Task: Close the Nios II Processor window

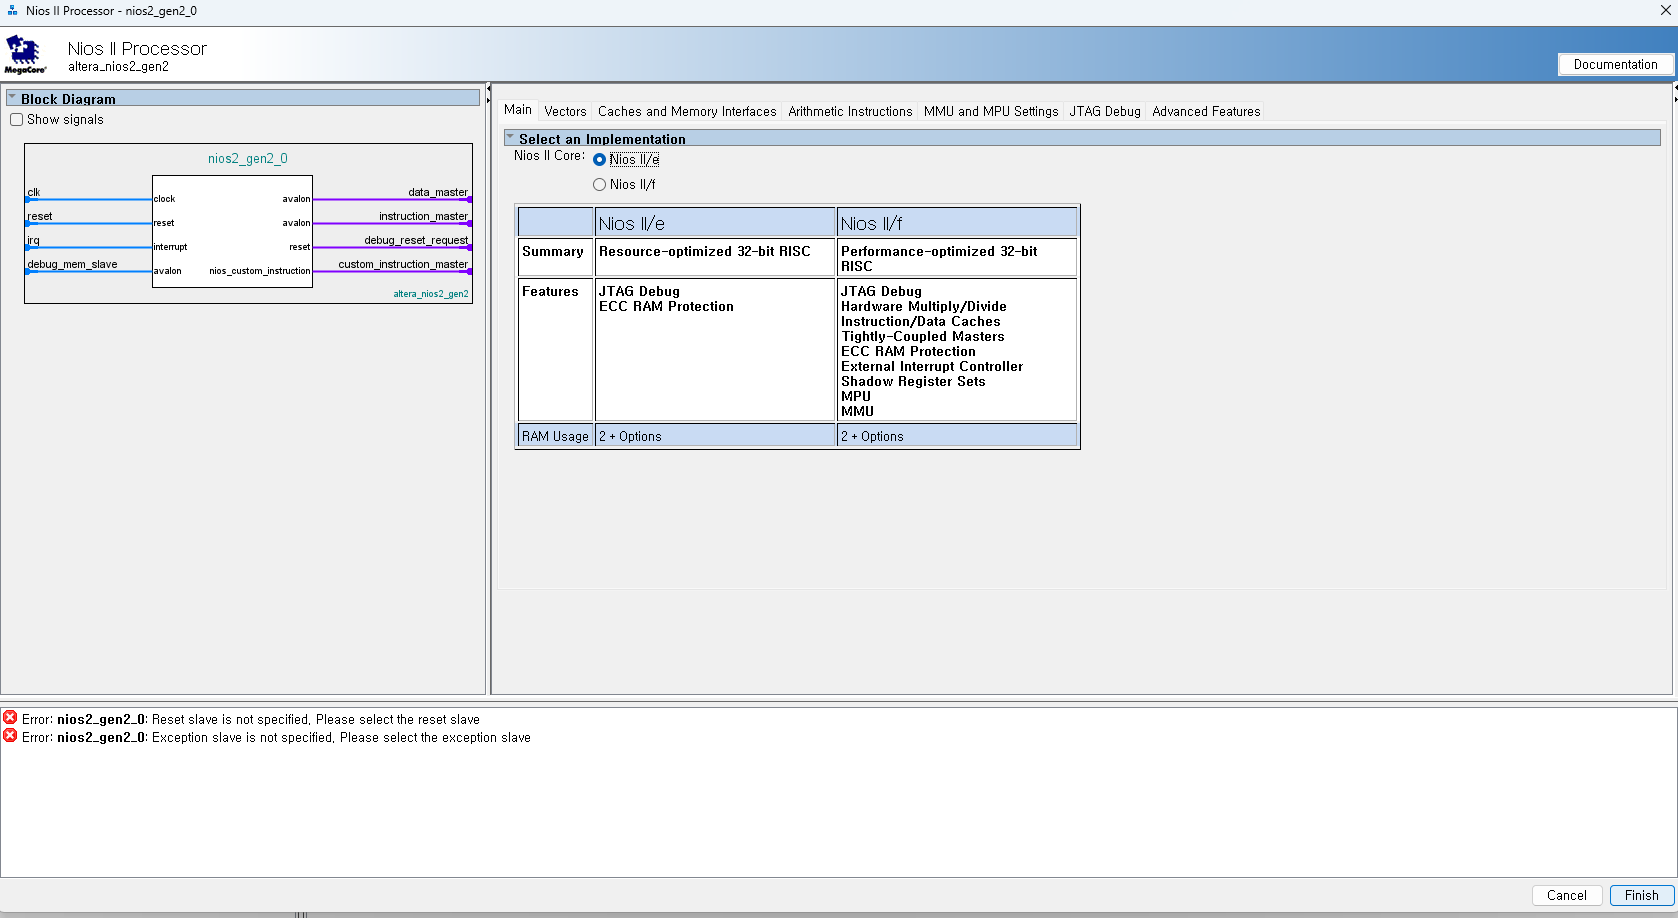Action: [x=1665, y=10]
